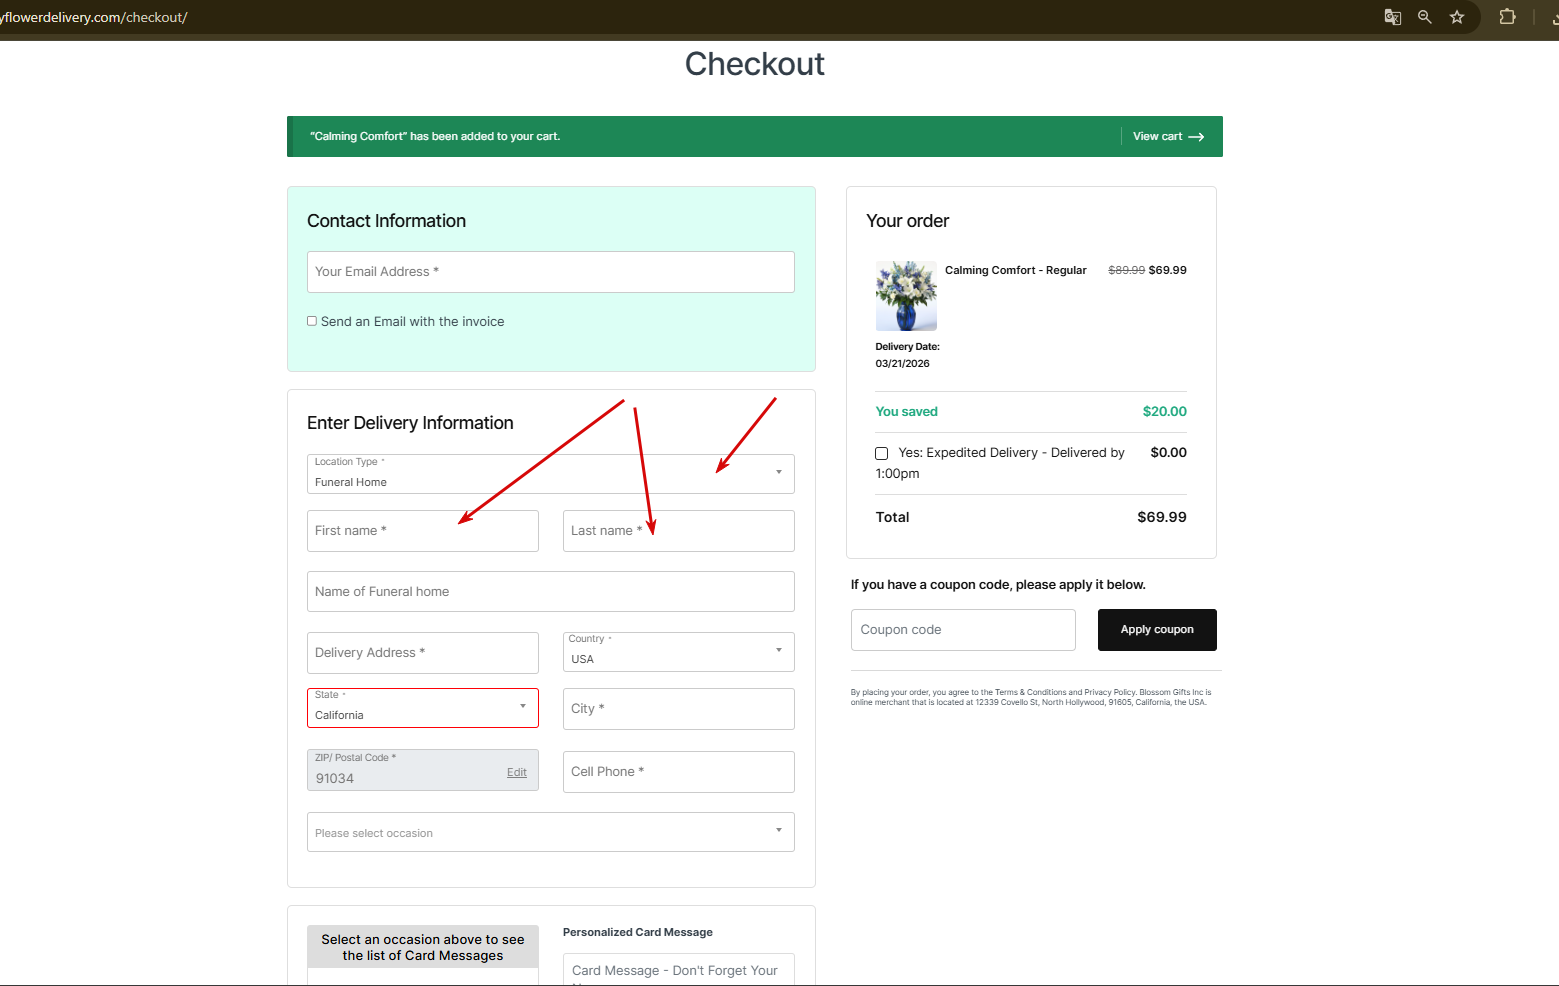Click the Calming Comfort bouquet thumbnail
The width and height of the screenshot is (1559, 986).
pos(906,296)
